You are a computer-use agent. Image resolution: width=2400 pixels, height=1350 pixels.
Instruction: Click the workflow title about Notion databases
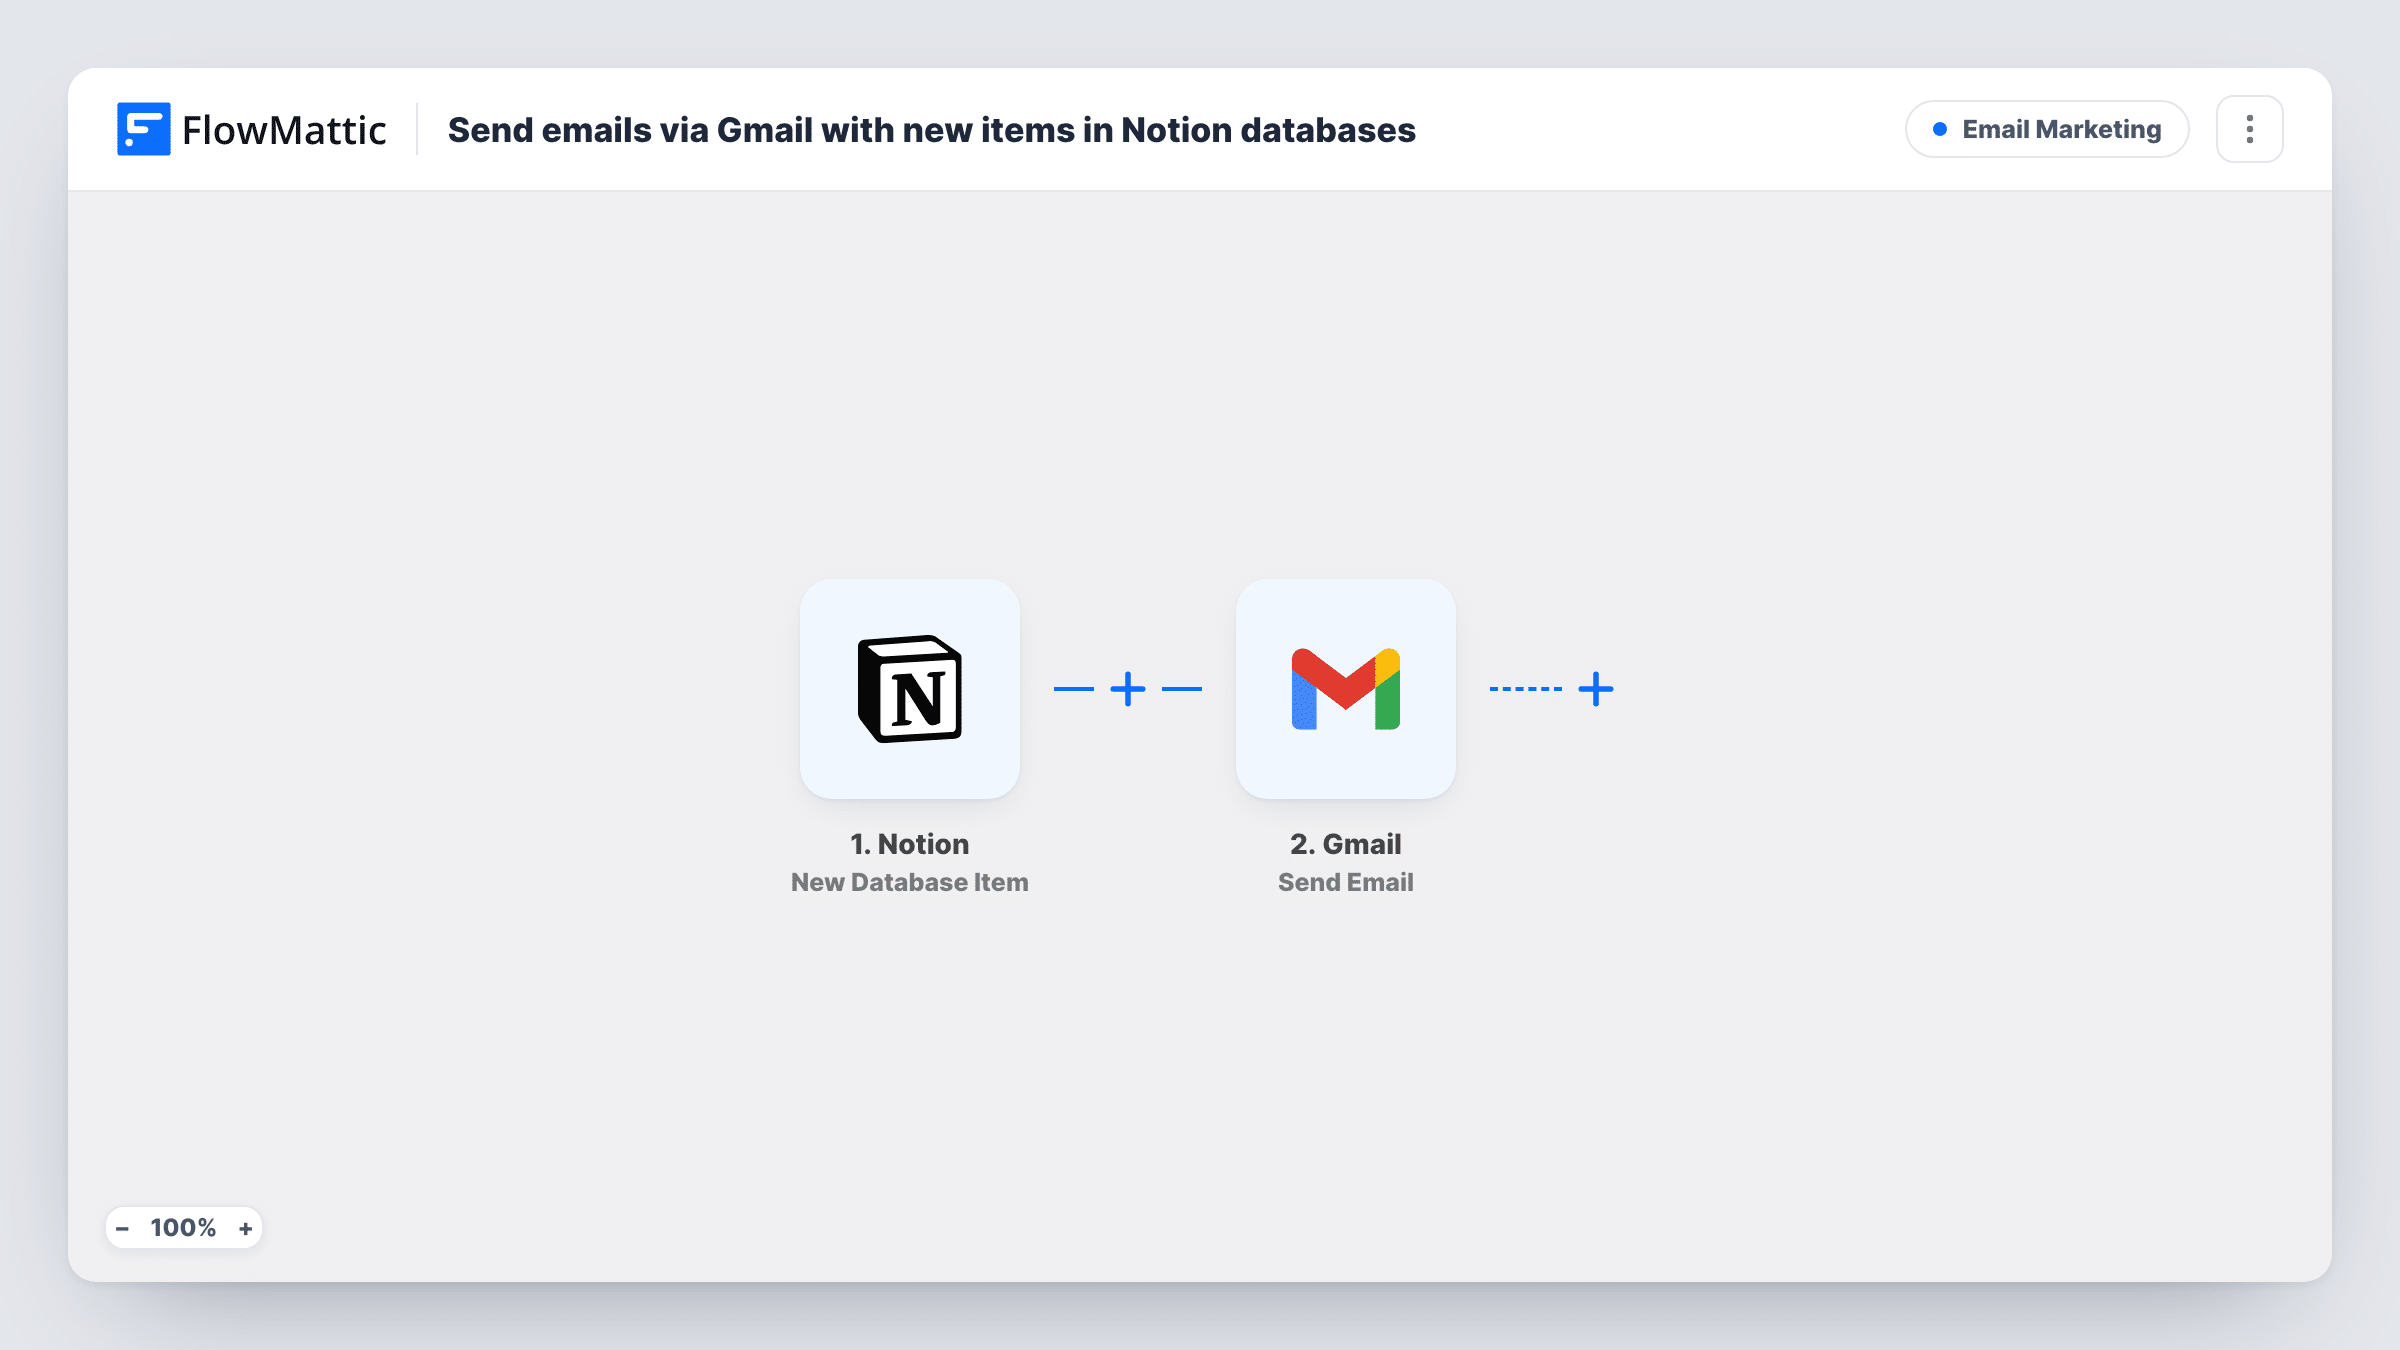(931, 130)
